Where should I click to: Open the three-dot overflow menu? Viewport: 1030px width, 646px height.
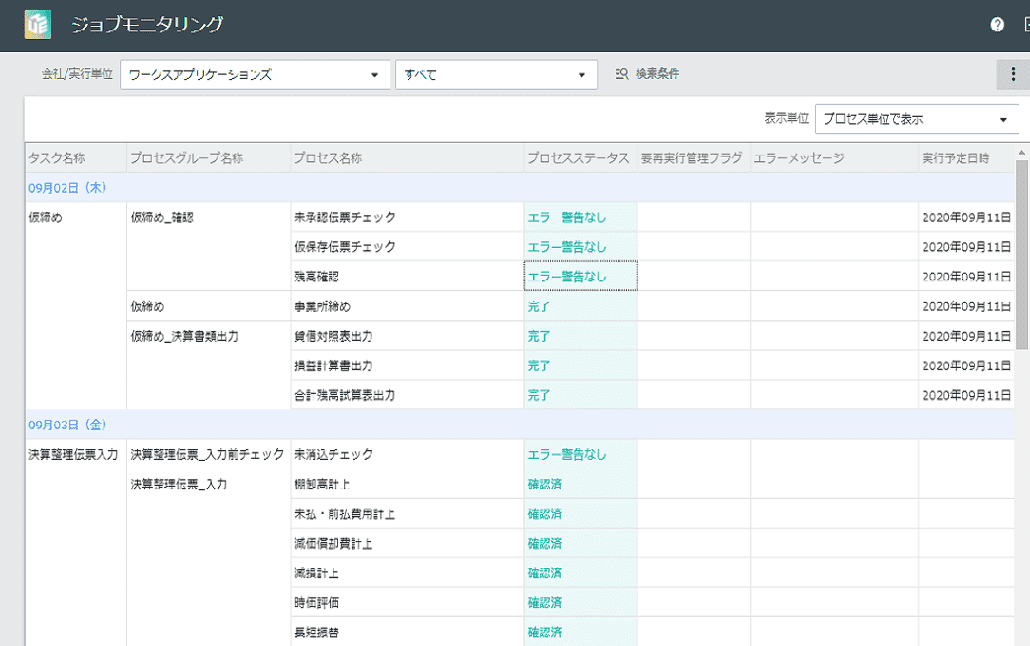(1013, 73)
